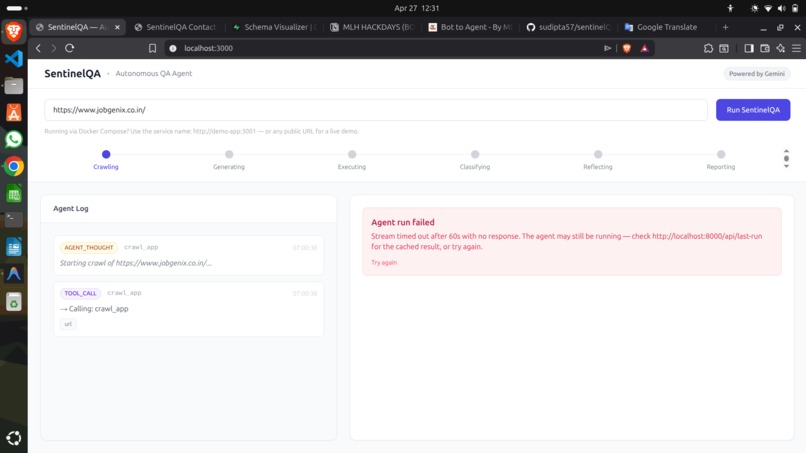This screenshot has width=806, height=453.
Task: Select the Reporting stage dot
Action: (x=721, y=154)
